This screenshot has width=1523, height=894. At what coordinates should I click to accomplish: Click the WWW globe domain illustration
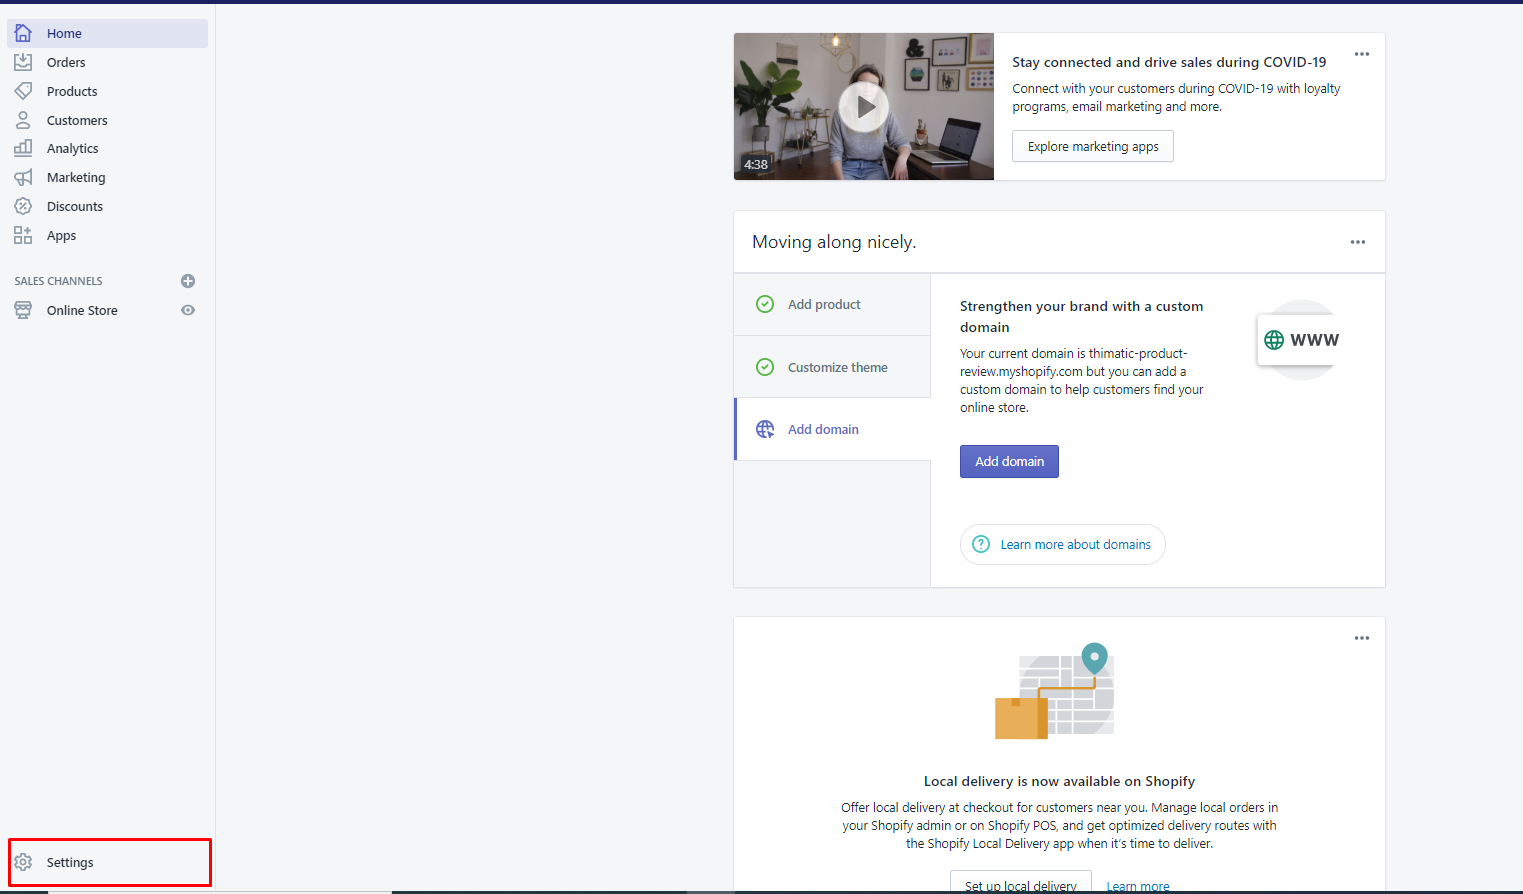(1300, 340)
